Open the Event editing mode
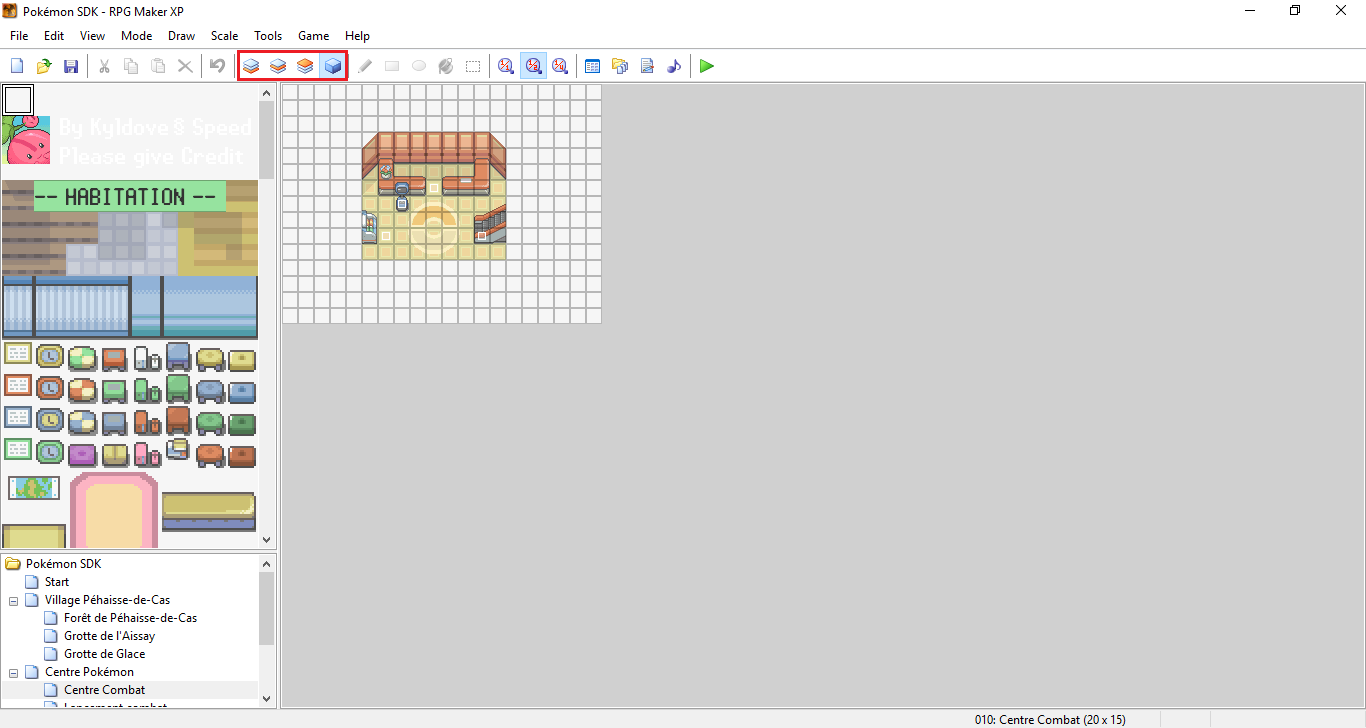This screenshot has width=1366, height=728. coord(332,65)
